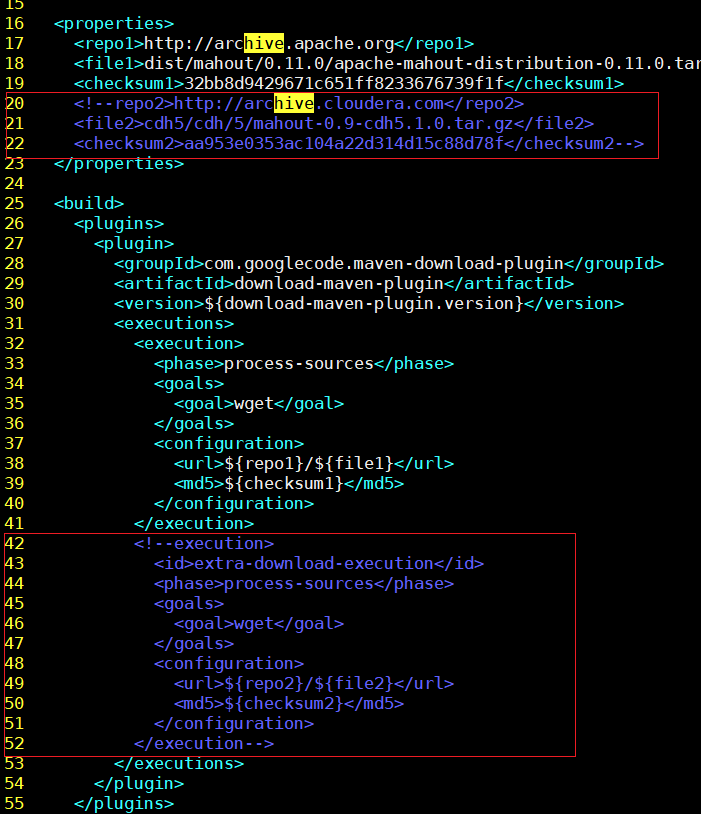This screenshot has height=814, width=701.
Task: Click the opening plugins tag on line 26
Action: pyautogui.click(x=119, y=224)
